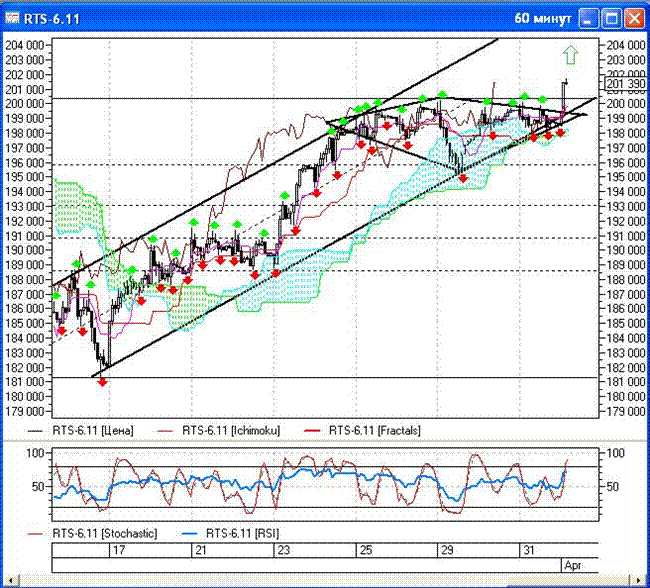The height and width of the screenshot is (588, 650).
Task: Click the RTS-6.11 [Stochastic] legend entry
Action: pos(105,533)
